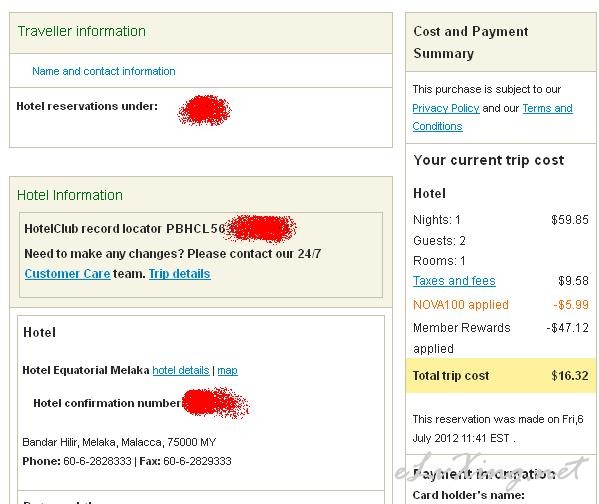Click the HotelClub record locator text
599x504 pixels.
pyautogui.click(x=125, y=229)
